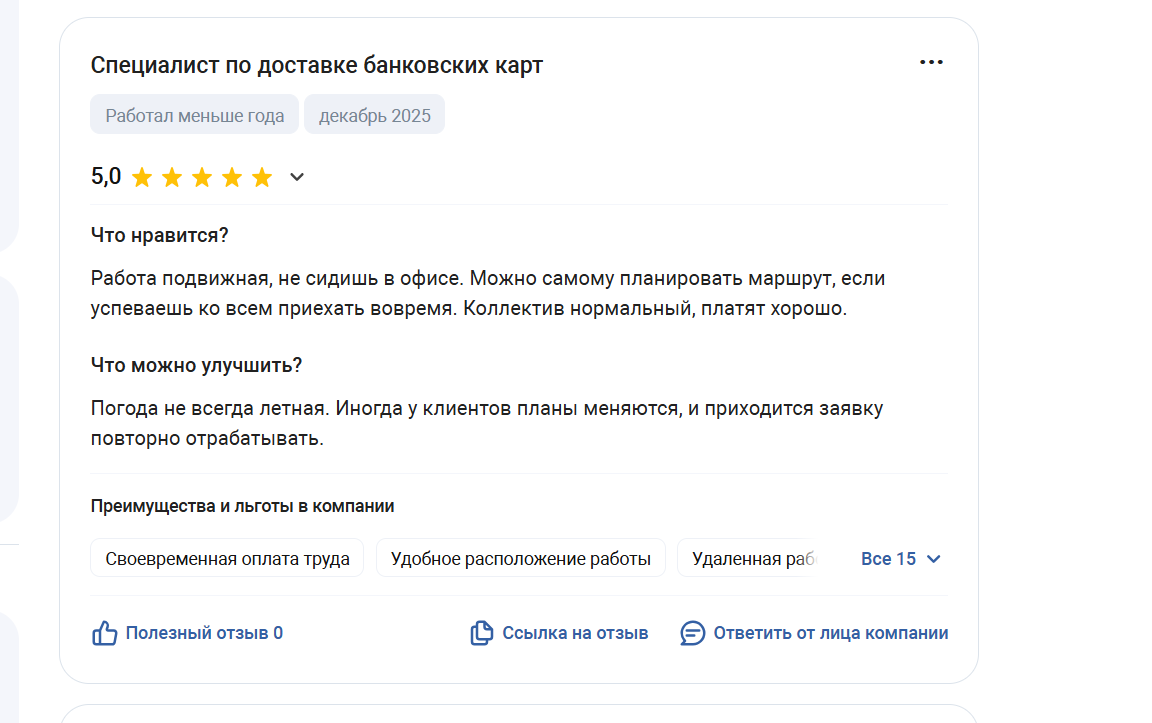This screenshot has width=1152, height=723.
Task: Click the copy icon beside Ссылка на отзыв
Action: coord(482,633)
